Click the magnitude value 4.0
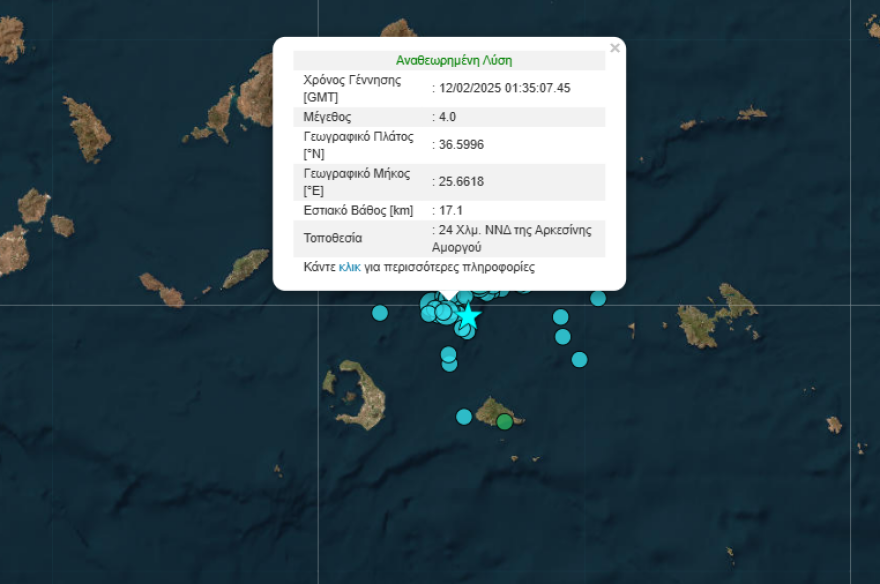 447,117
